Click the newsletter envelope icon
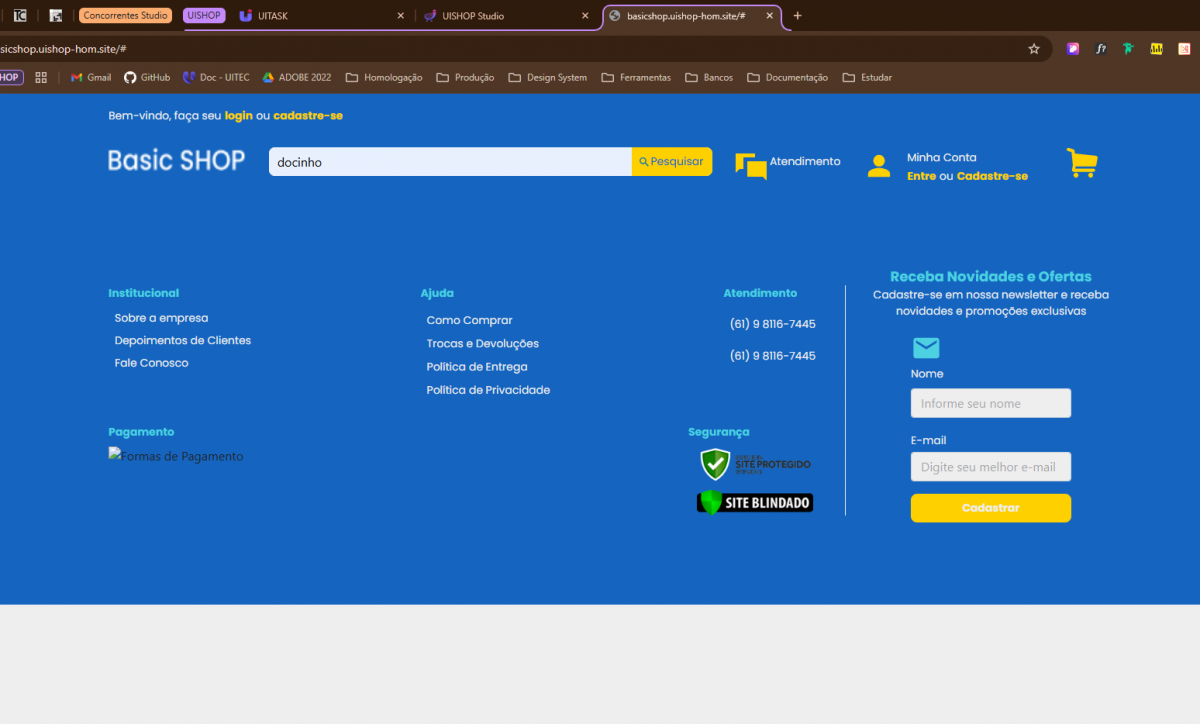 (x=926, y=348)
